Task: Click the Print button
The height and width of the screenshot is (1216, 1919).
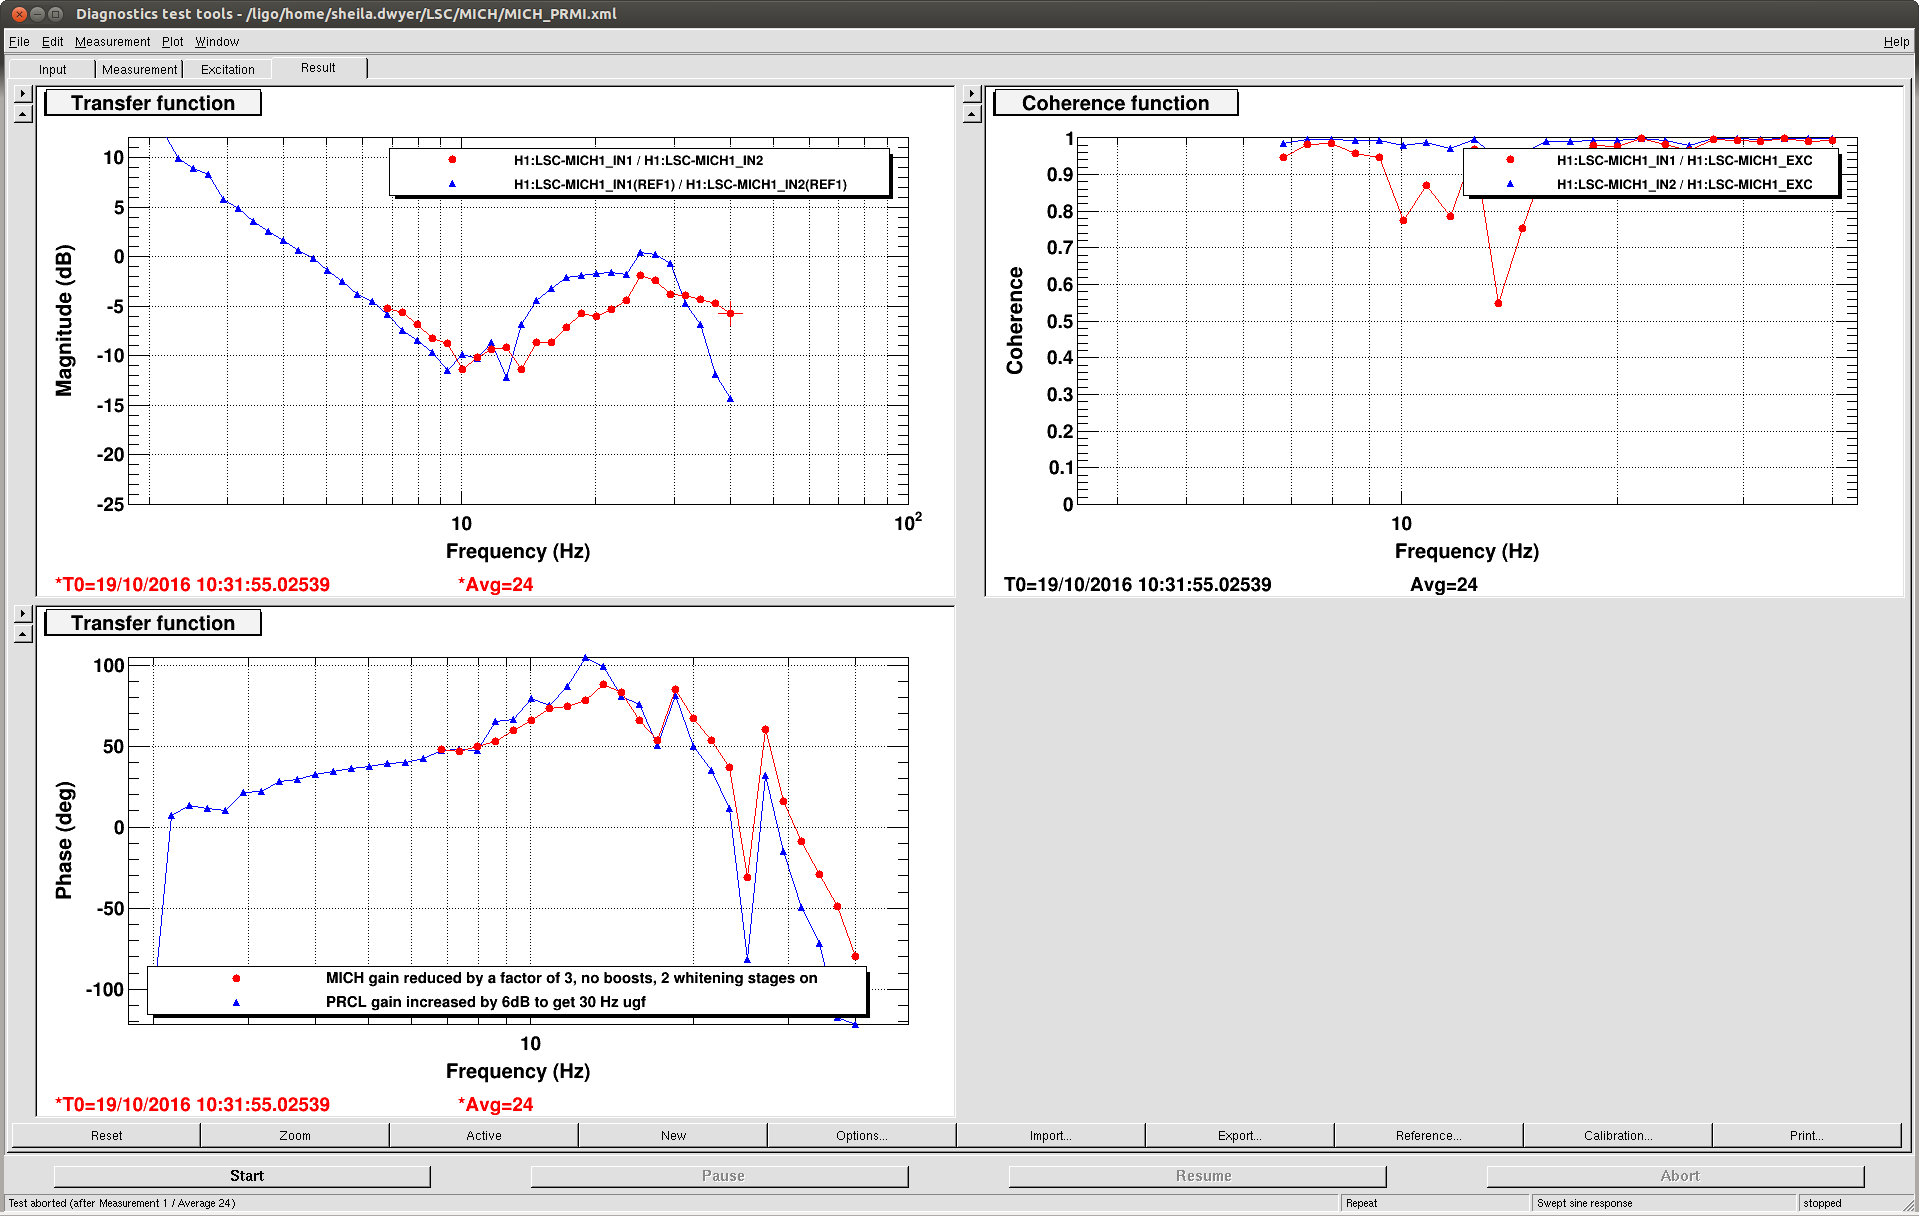Action: click(1807, 1135)
